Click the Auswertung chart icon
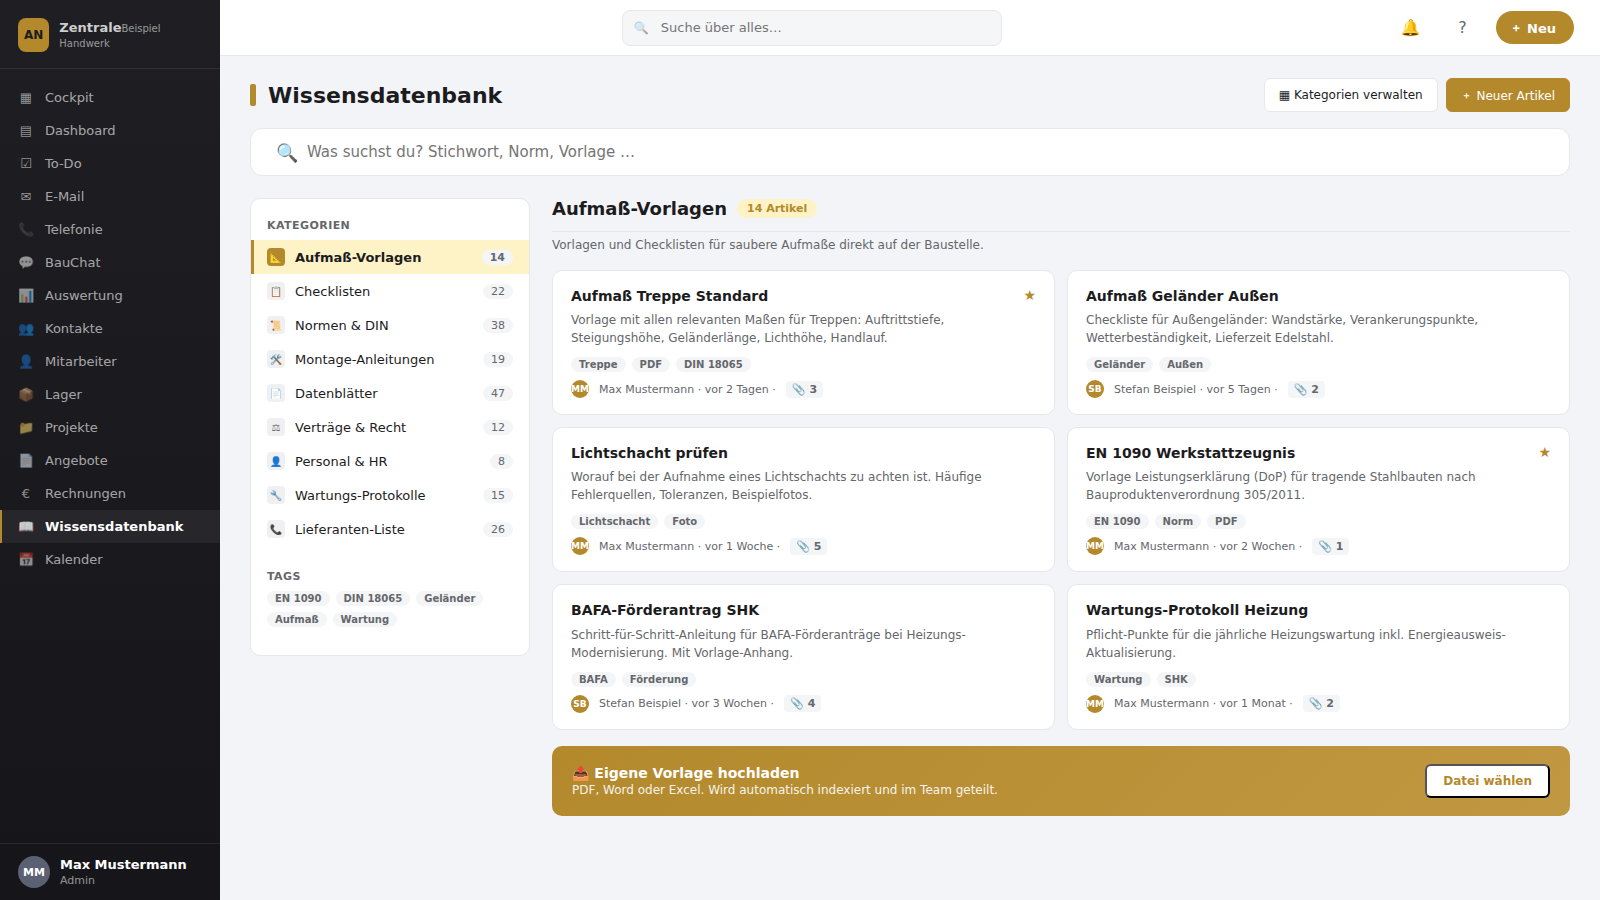The width and height of the screenshot is (1600, 900). pos(26,296)
